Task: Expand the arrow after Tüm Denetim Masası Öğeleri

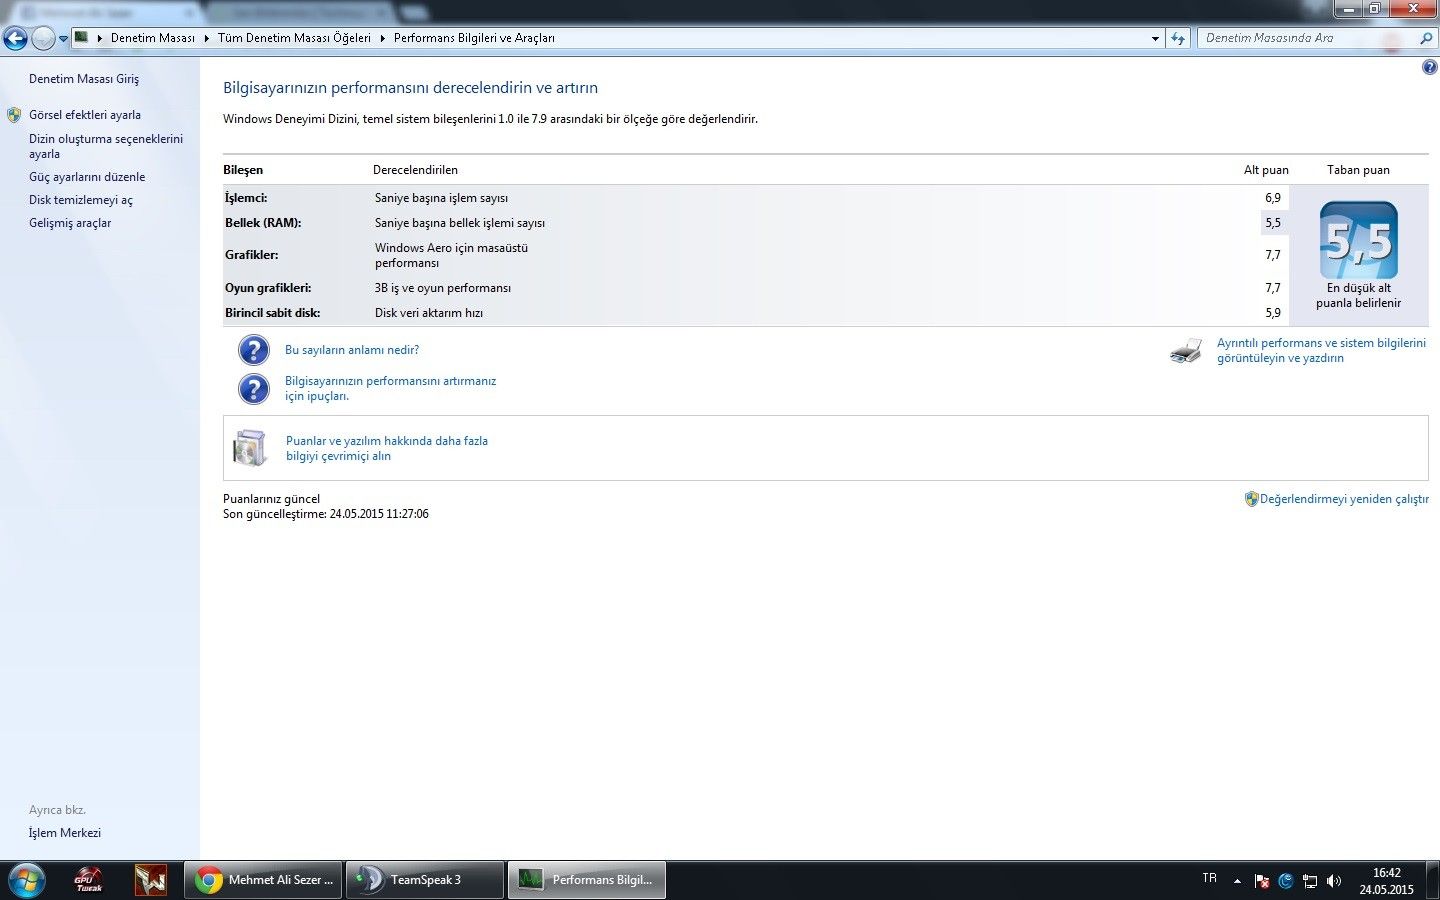Action: click(382, 38)
